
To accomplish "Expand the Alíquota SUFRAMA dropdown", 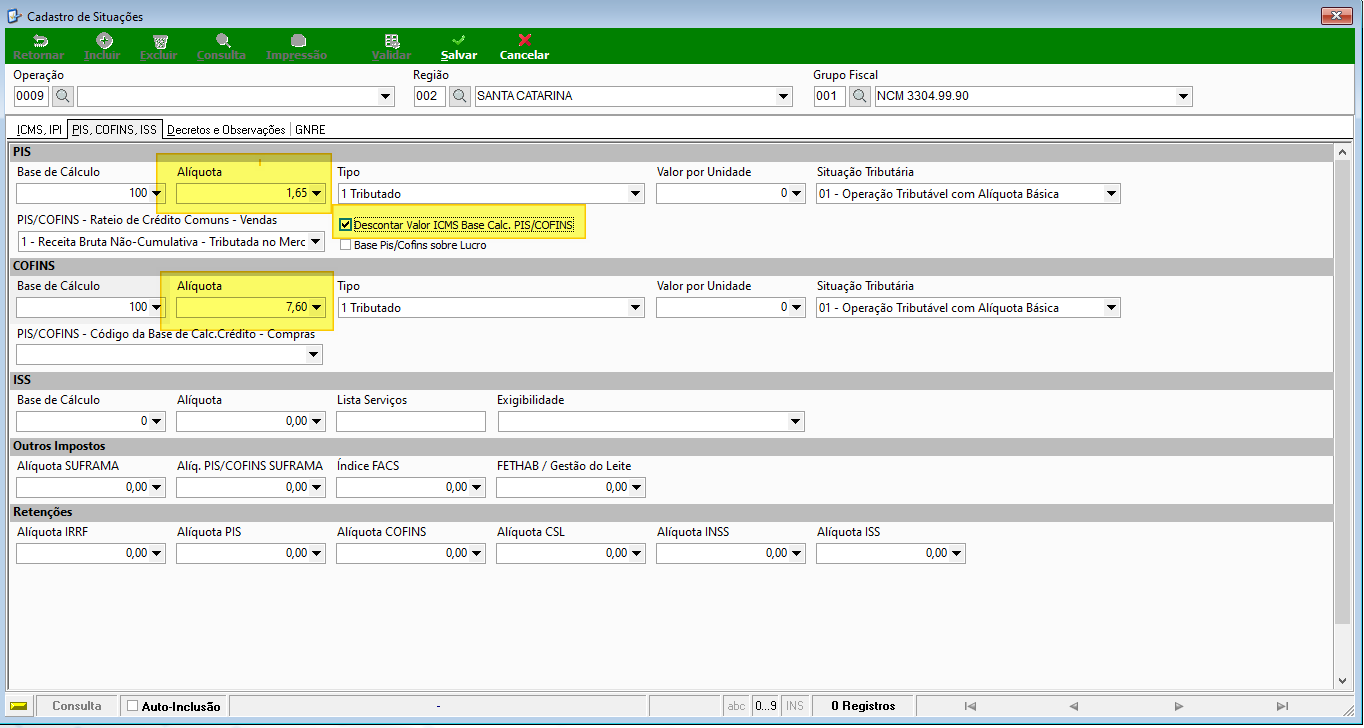I will pos(157,488).
